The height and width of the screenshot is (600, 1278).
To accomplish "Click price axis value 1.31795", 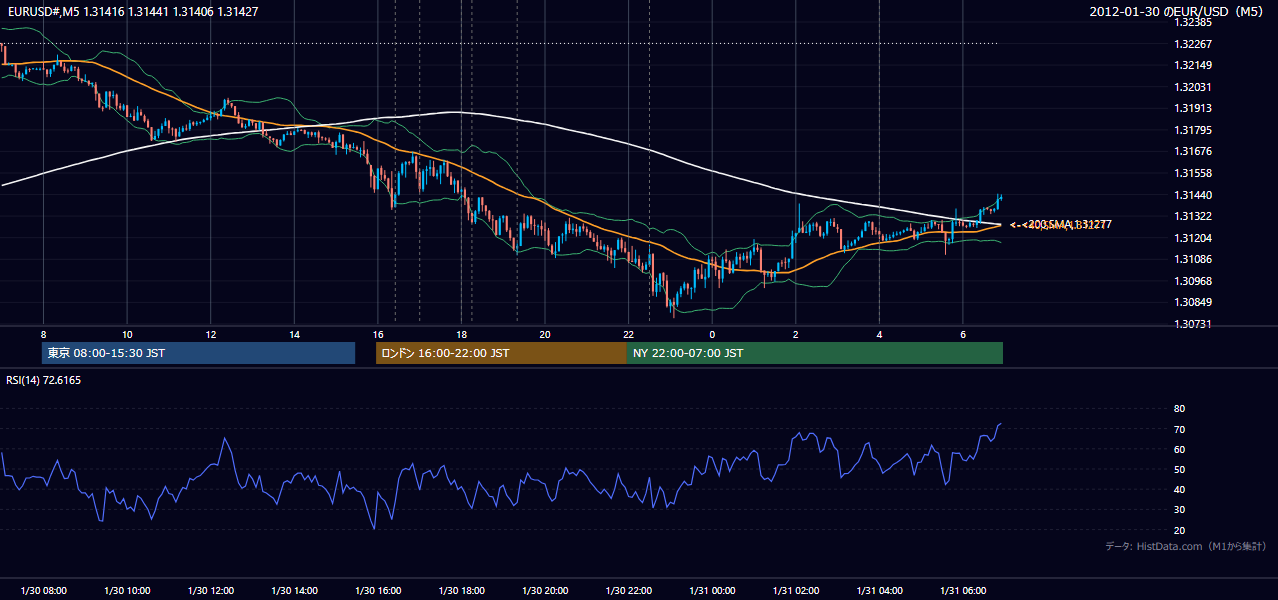I will pyautogui.click(x=1193, y=130).
